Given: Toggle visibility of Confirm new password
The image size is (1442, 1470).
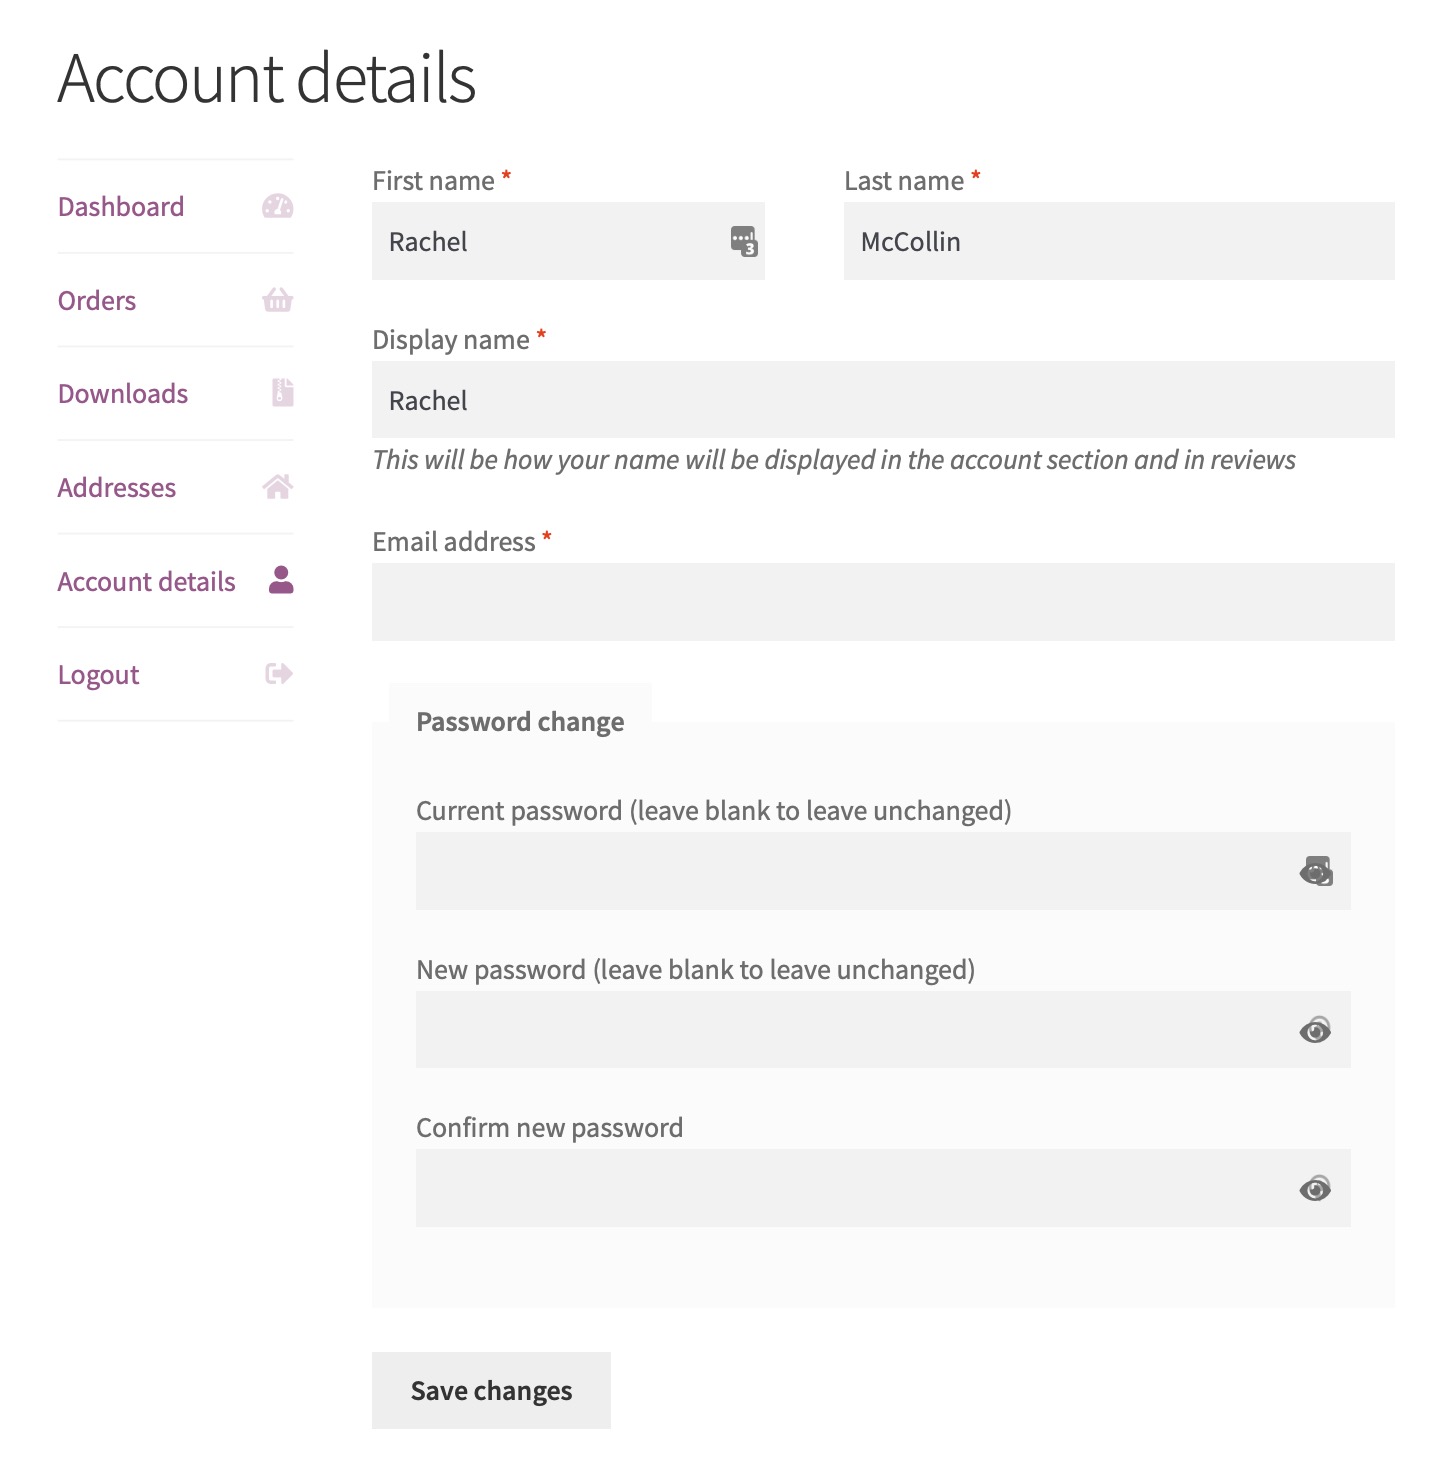Looking at the screenshot, I should point(1315,1188).
